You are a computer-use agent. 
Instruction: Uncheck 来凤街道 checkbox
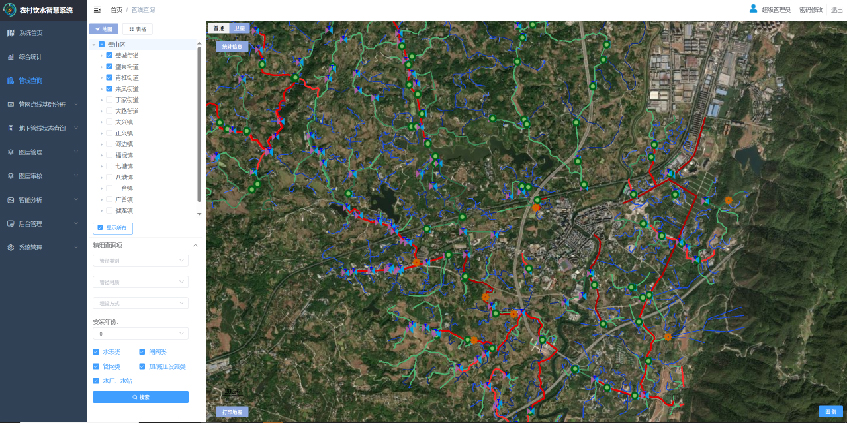(x=109, y=89)
